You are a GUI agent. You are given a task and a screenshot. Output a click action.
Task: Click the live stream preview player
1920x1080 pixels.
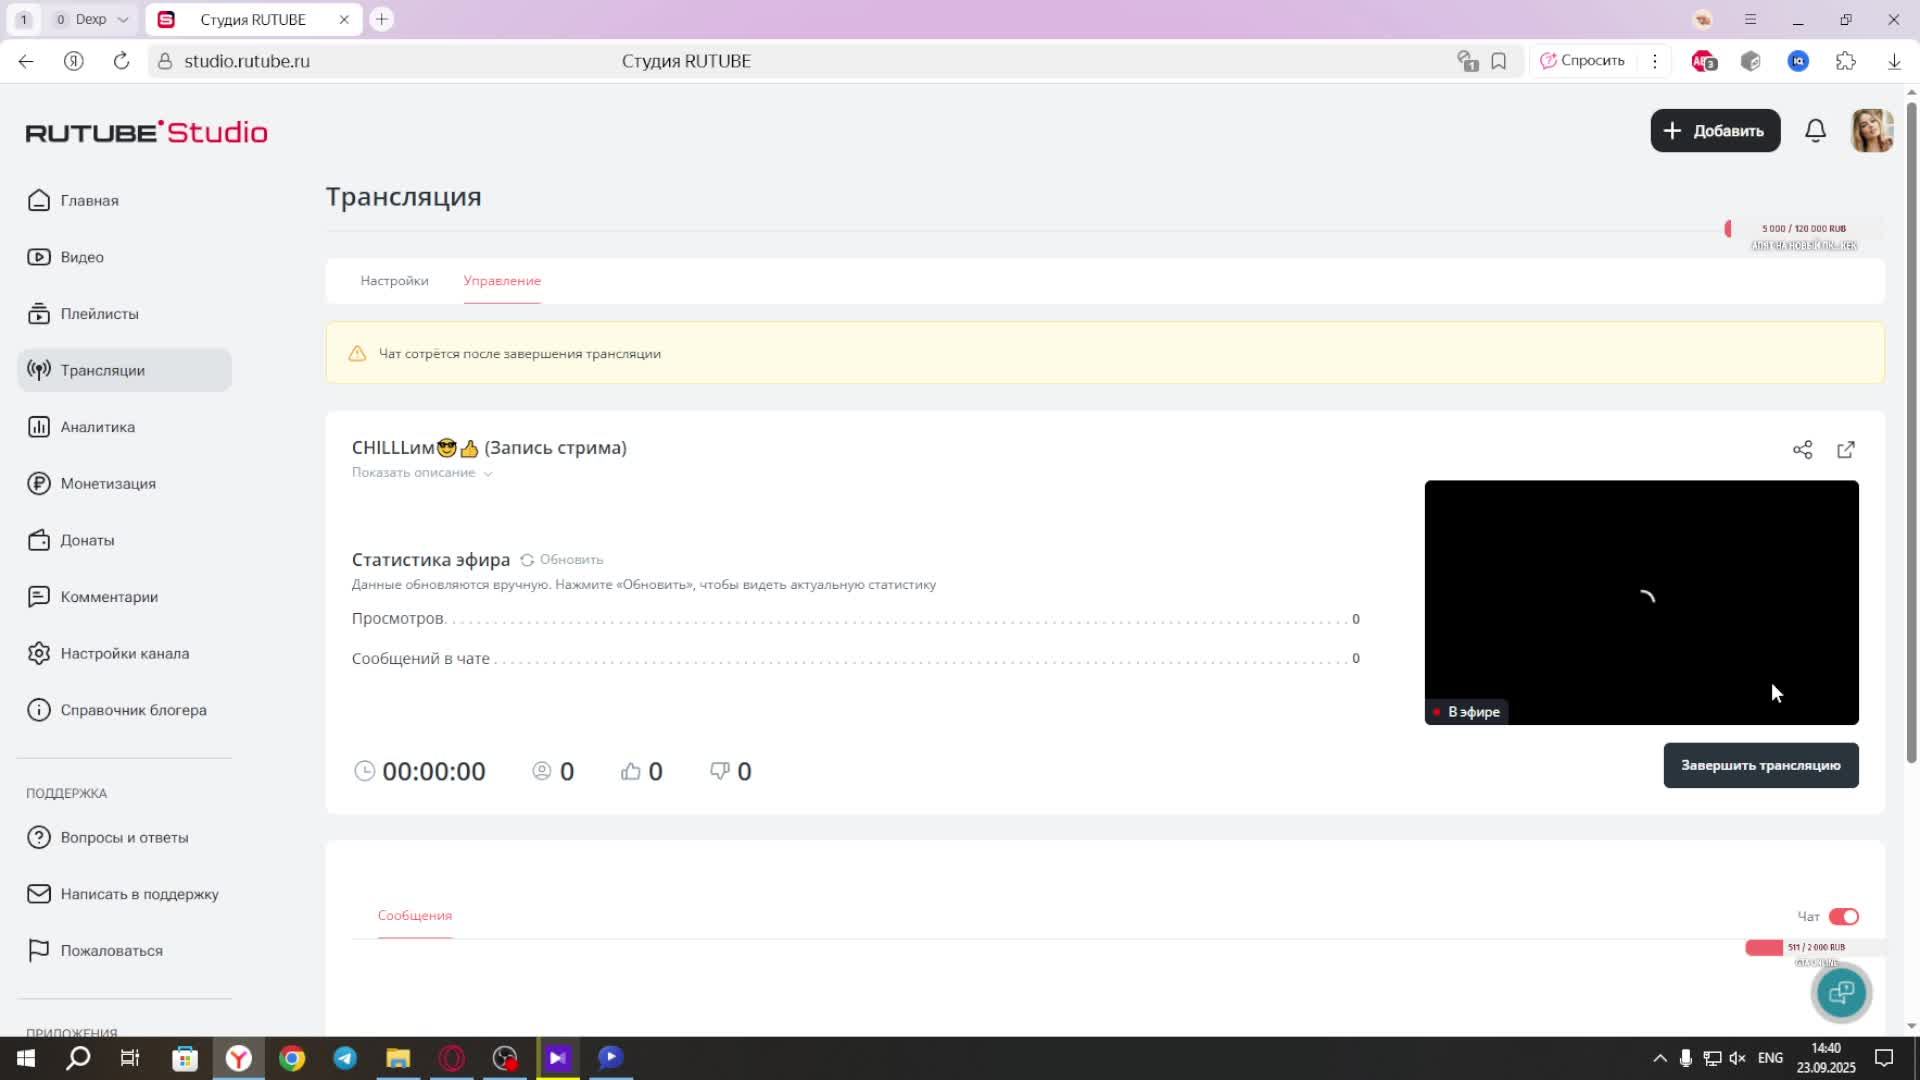point(1640,600)
